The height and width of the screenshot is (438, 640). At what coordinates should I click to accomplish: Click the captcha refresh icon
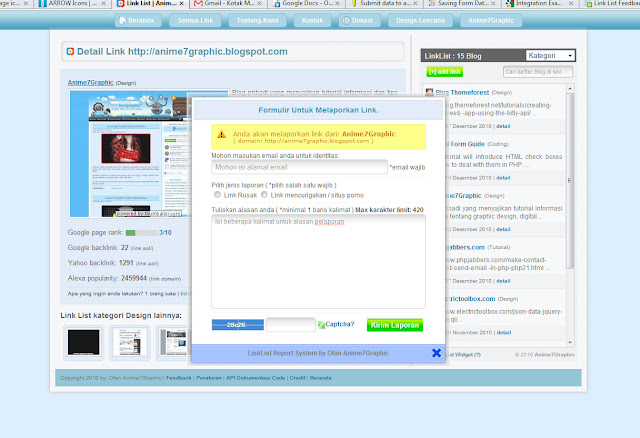click(321, 325)
